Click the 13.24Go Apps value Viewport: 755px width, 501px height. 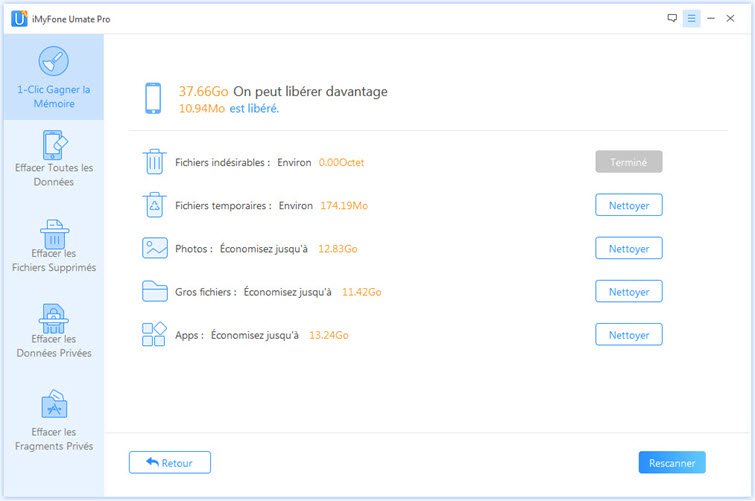[x=329, y=335]
